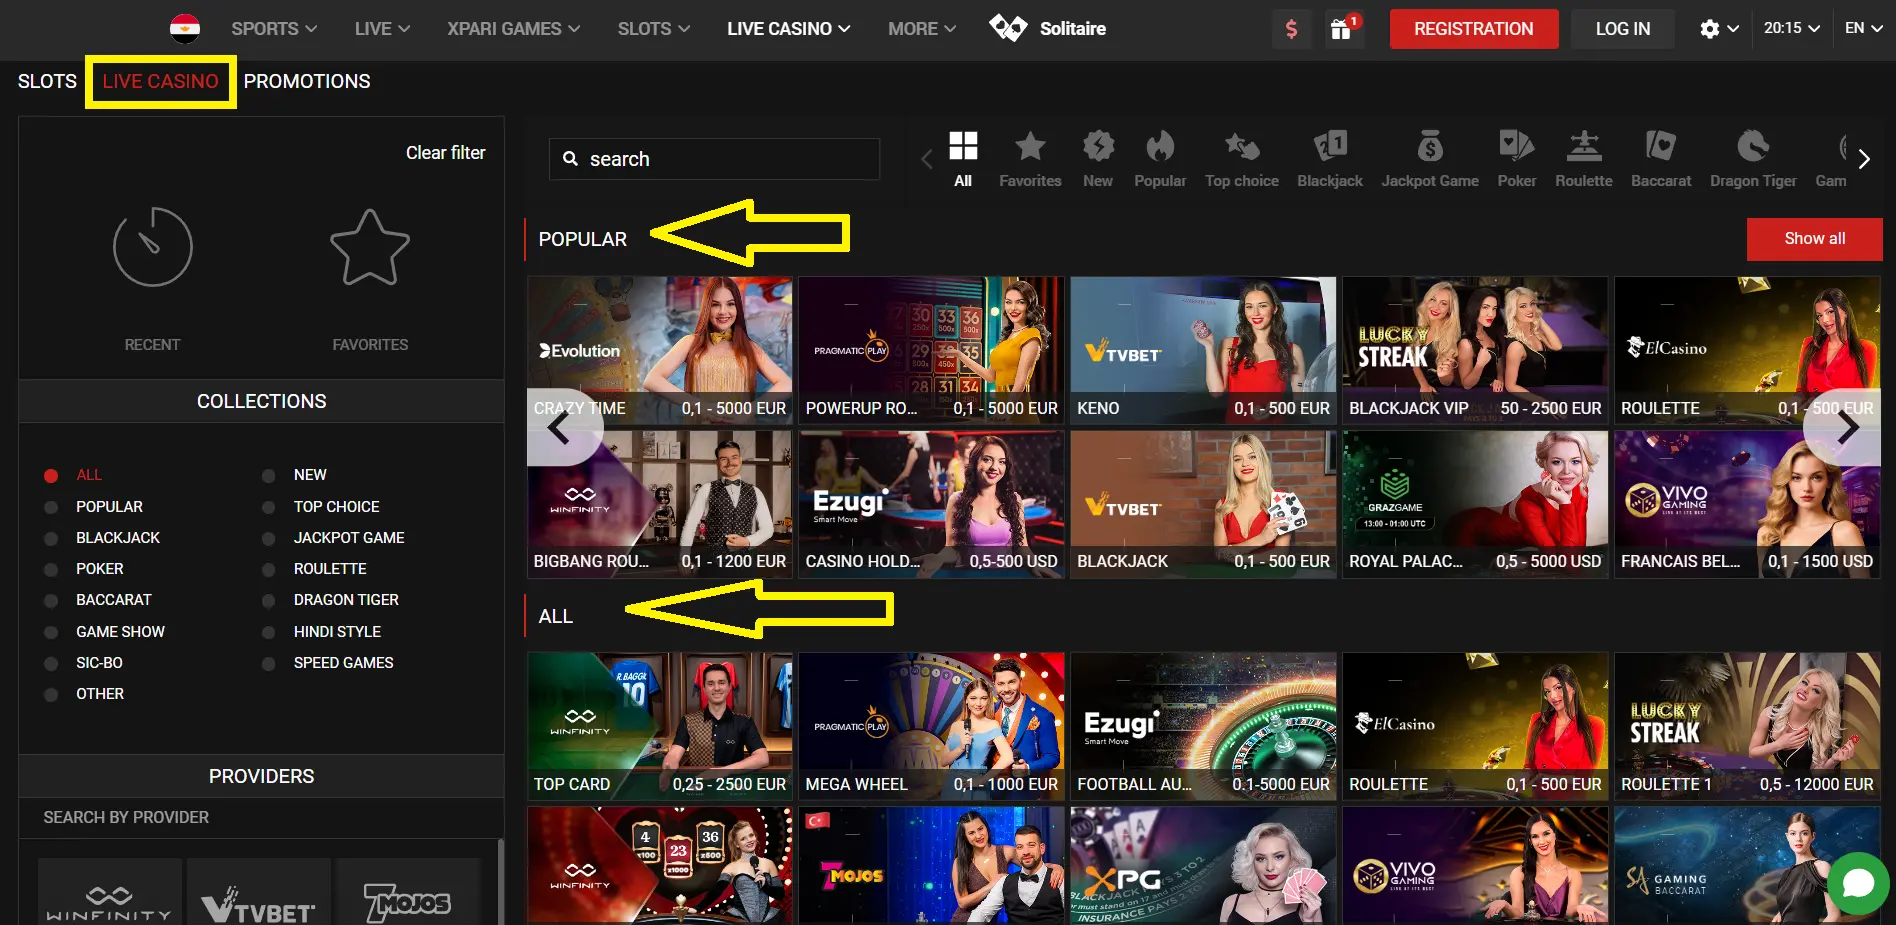Select the Popular collection radio button
The width and height of the screenshot is (1896, 925).
point(51,507)
